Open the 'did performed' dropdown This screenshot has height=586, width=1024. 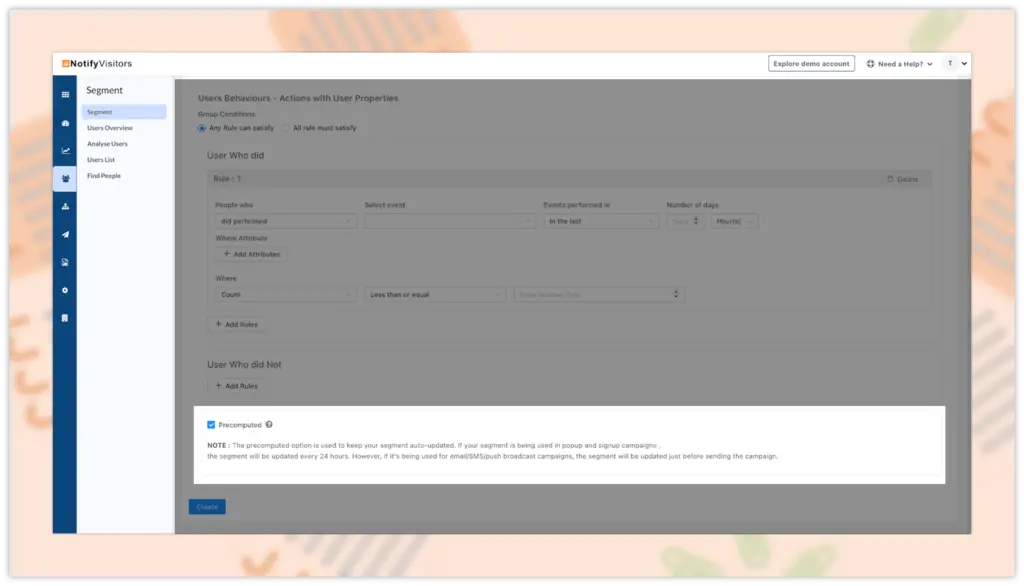[x=285, y=221]
